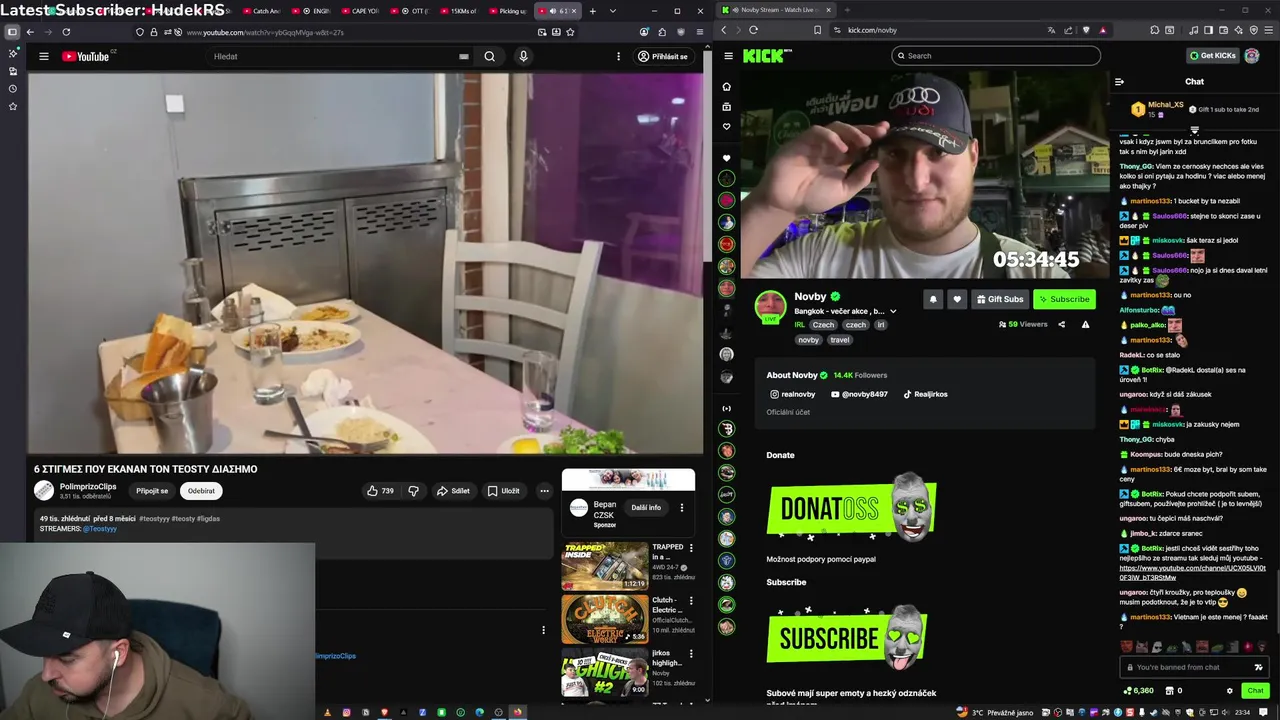
Task: Toggle the left browser sidebar panel button
Action: [x=12, y=32]
